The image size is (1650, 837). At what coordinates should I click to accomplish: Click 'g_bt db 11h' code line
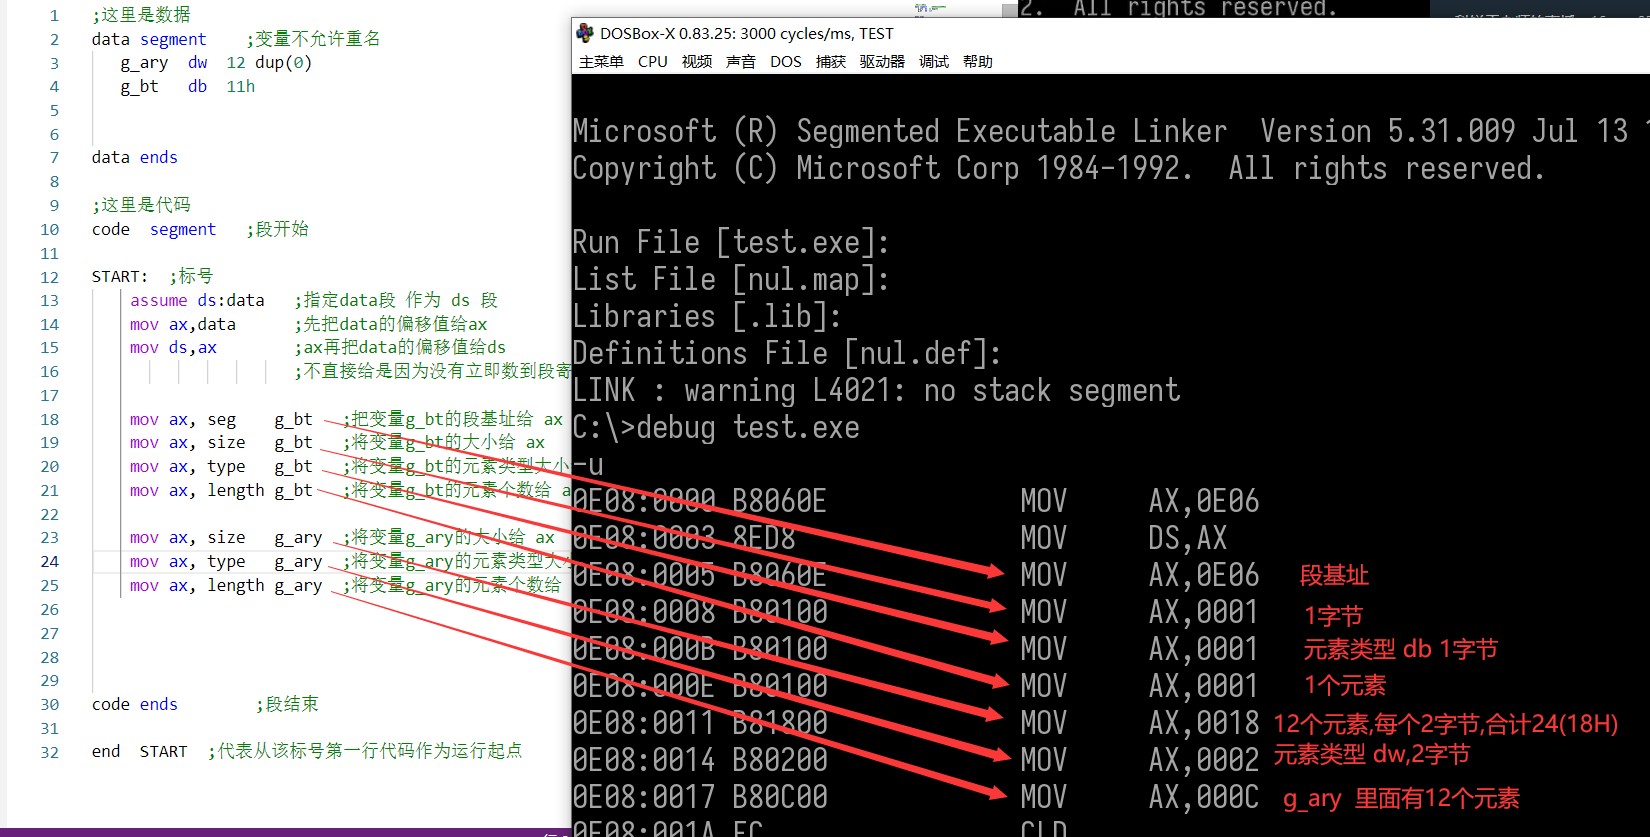[x=188, y=87]
